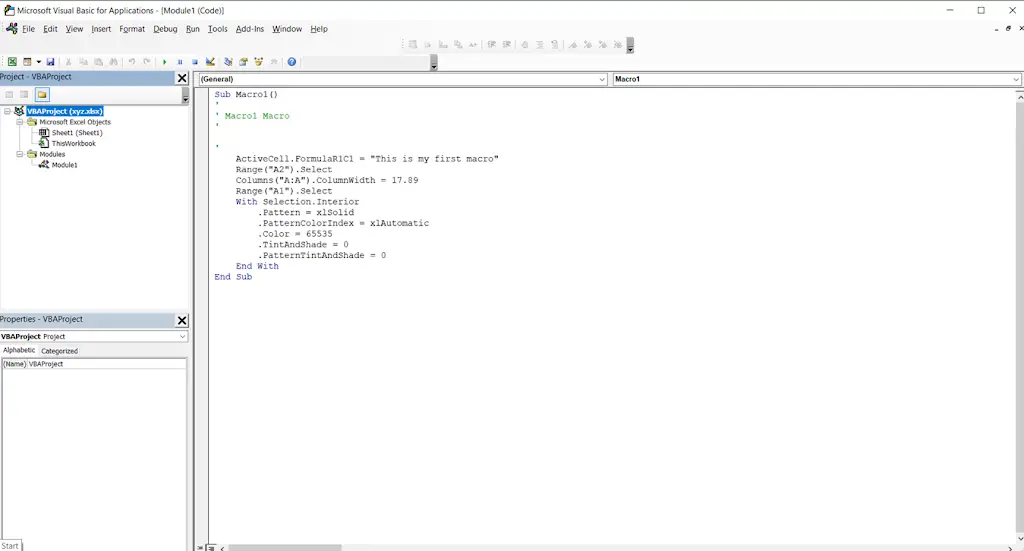1024x551 pixels.
Task: Click the Clear All Bookmarks icon
Action: click(618, 44)
